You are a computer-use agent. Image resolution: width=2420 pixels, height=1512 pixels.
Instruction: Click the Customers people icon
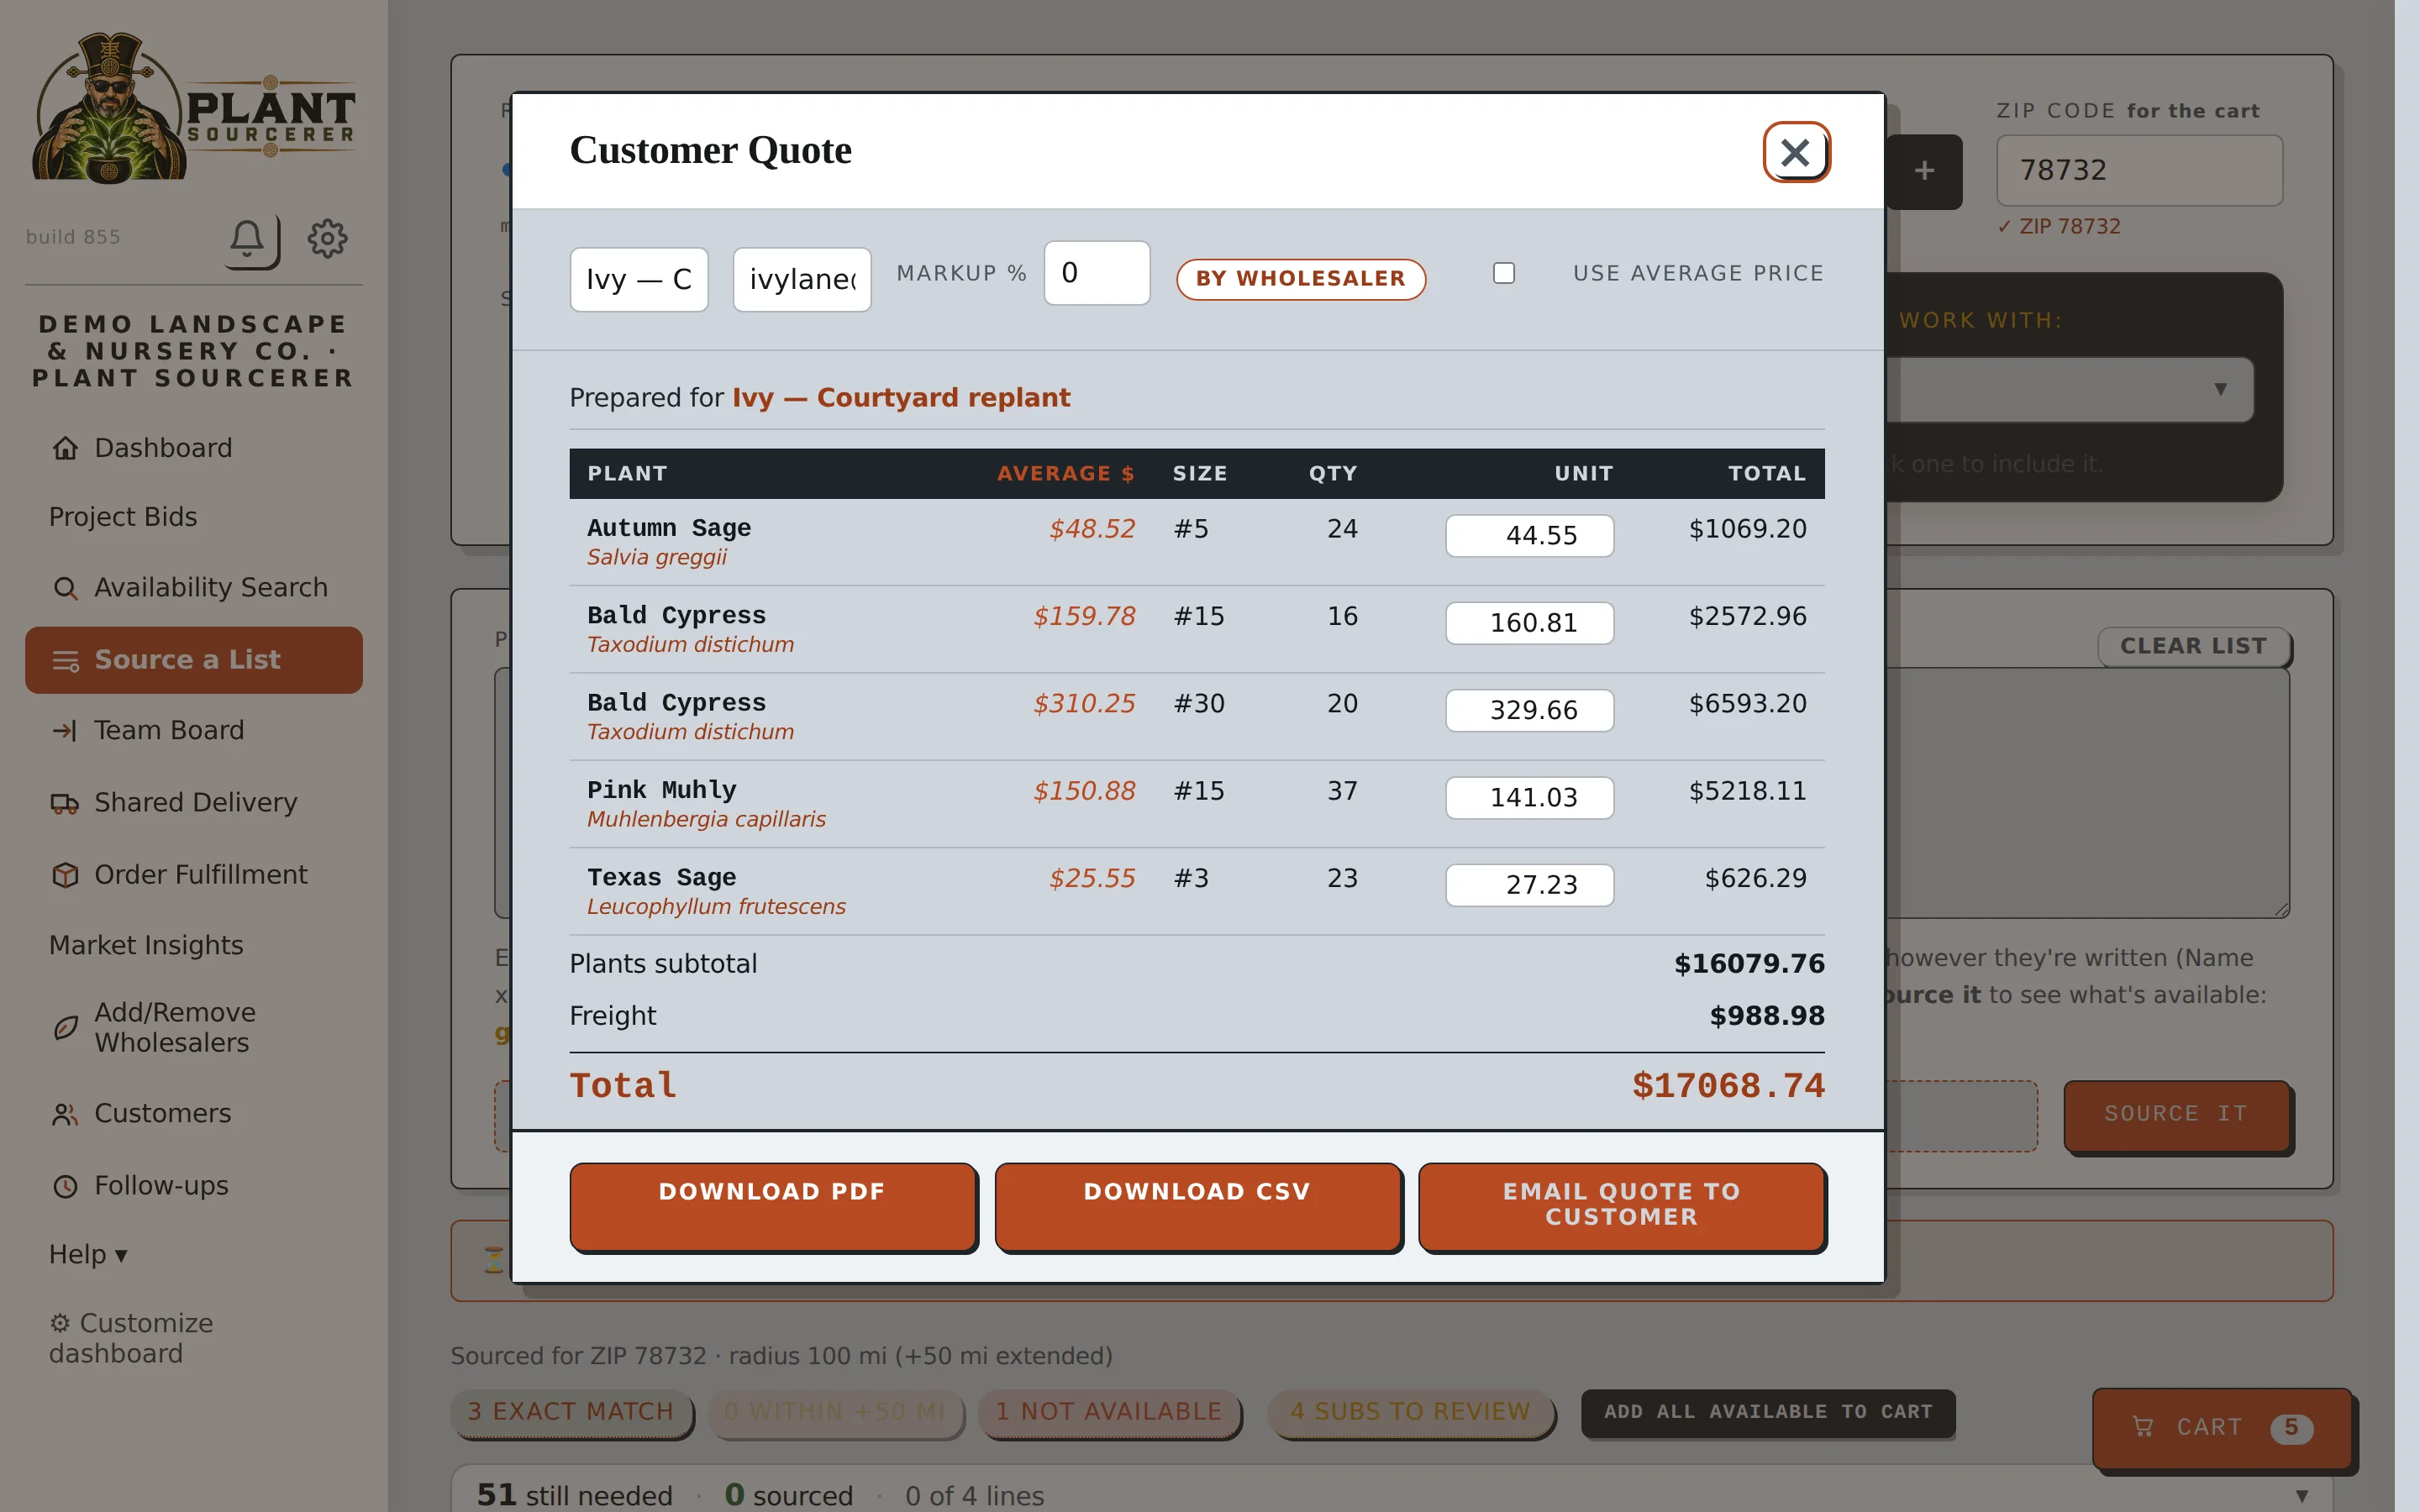pyautogui.click(x=65, y=1114)
